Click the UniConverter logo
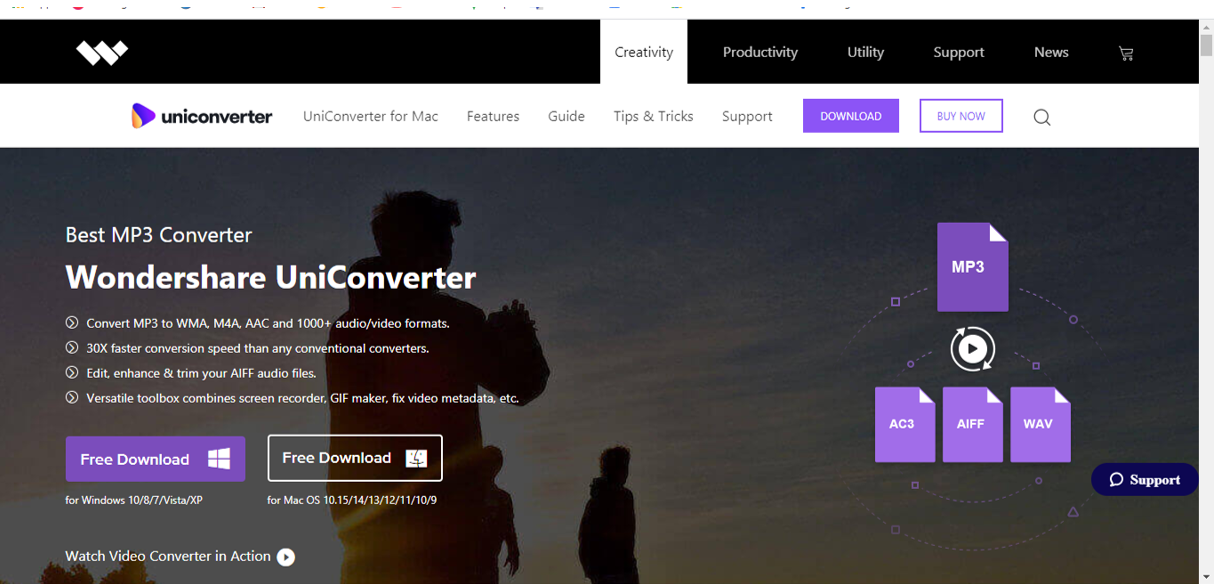1214x584 pixels. (x=202, y=116)
